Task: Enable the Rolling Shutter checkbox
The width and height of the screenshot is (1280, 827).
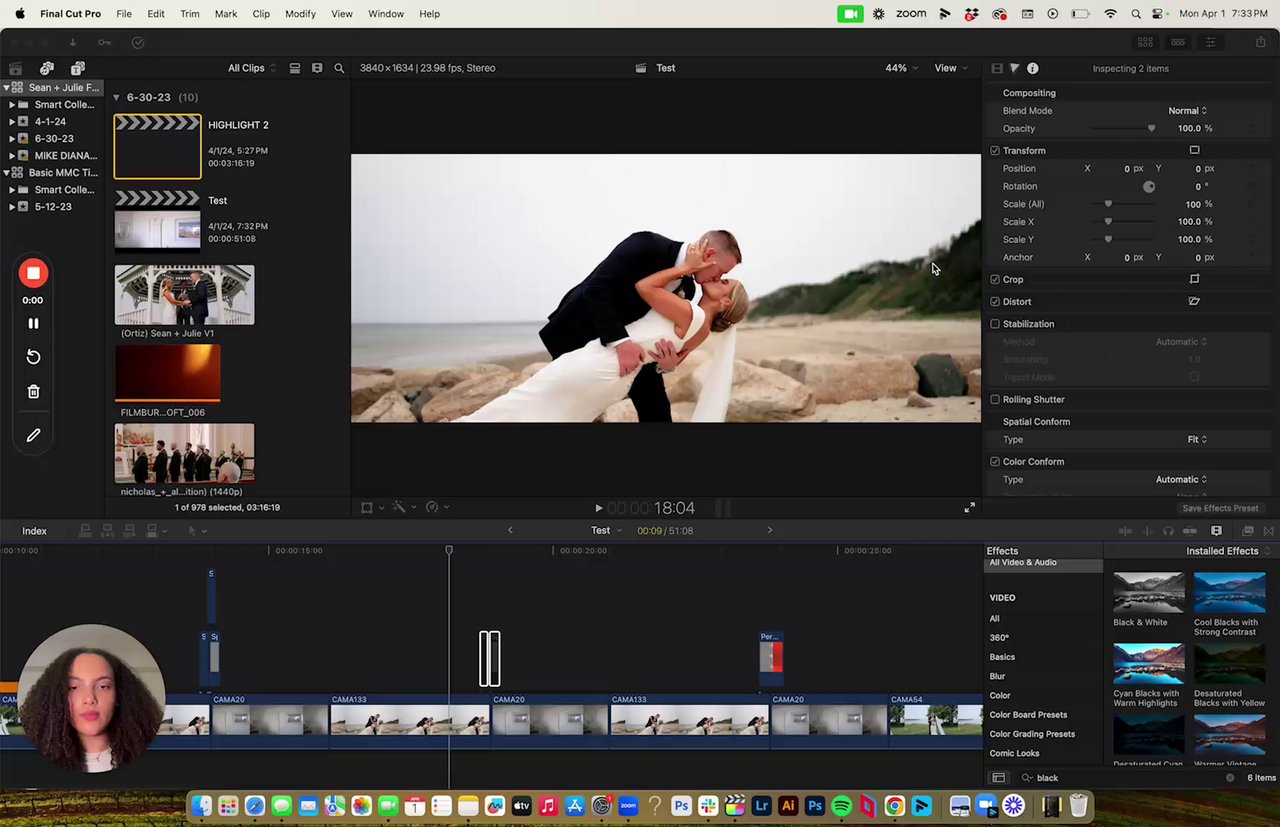Action: [995, 399]
